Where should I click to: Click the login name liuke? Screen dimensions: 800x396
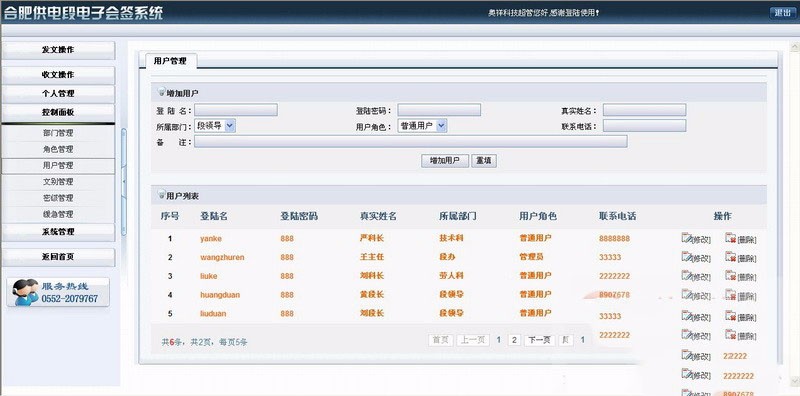point(209,276)
